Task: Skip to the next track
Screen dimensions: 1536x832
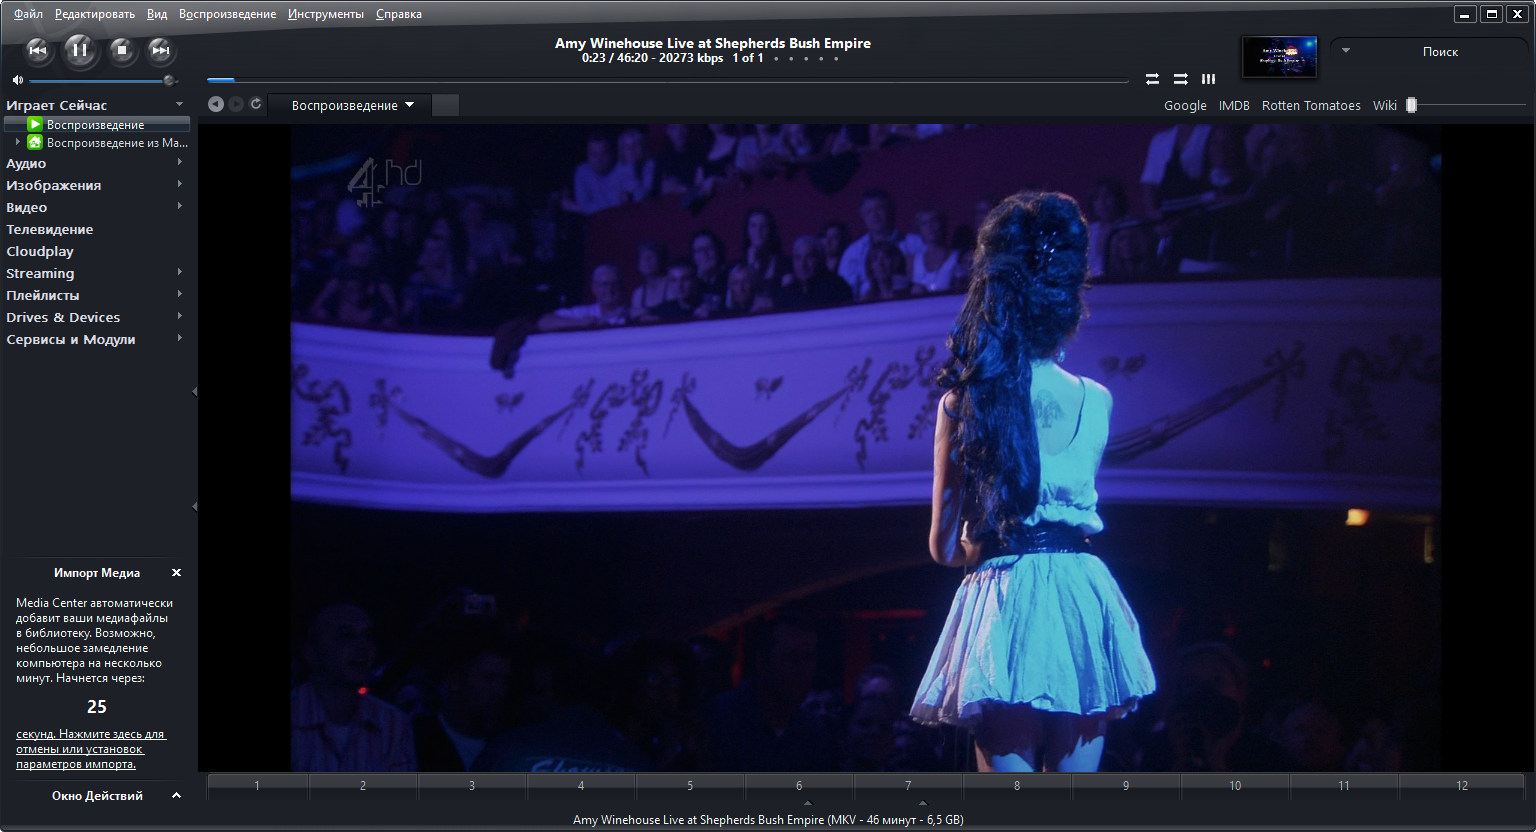Action: click(160, 50)
